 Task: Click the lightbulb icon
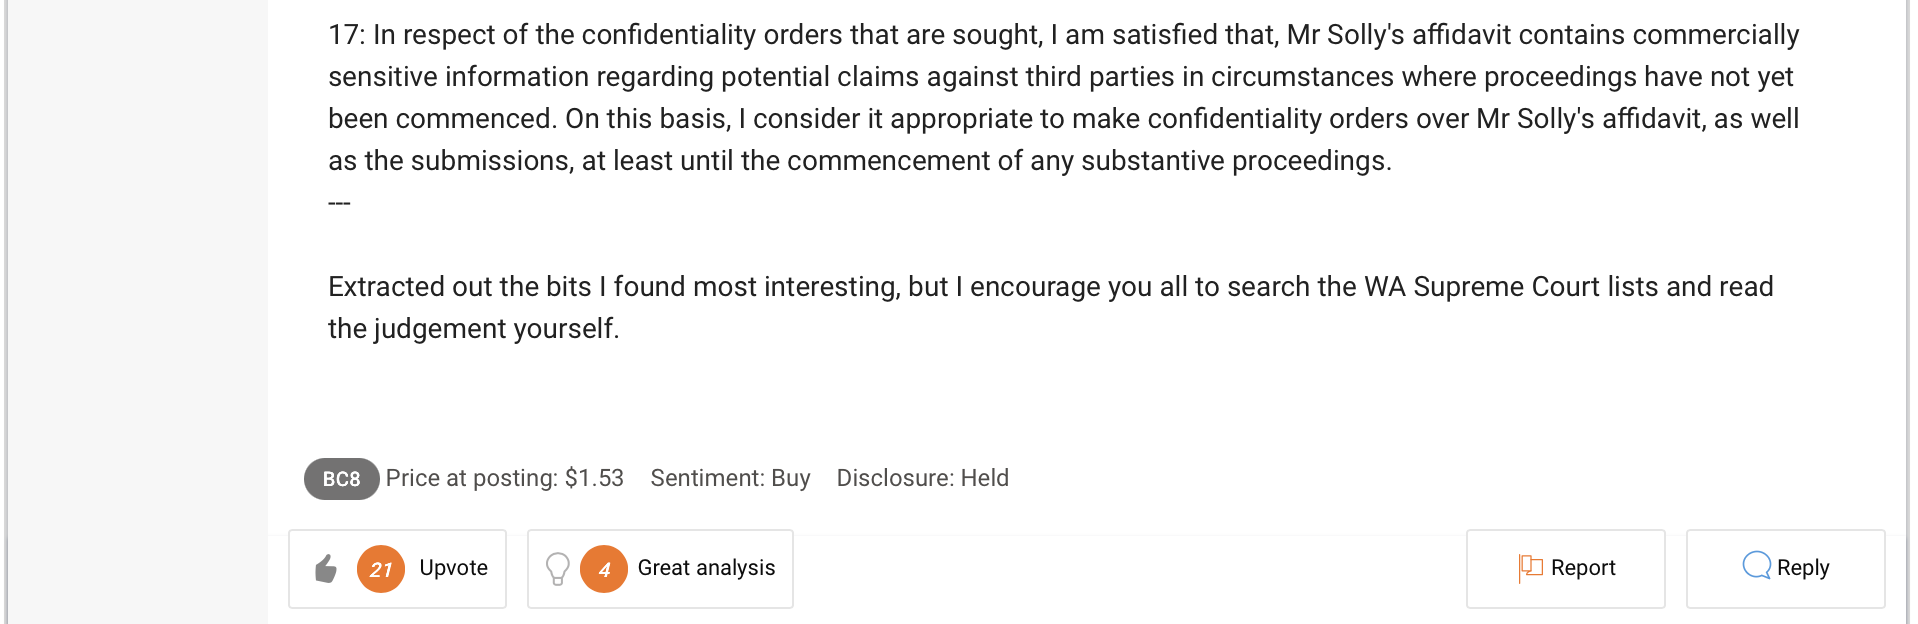pyautogui.click(x=558, y=569)
